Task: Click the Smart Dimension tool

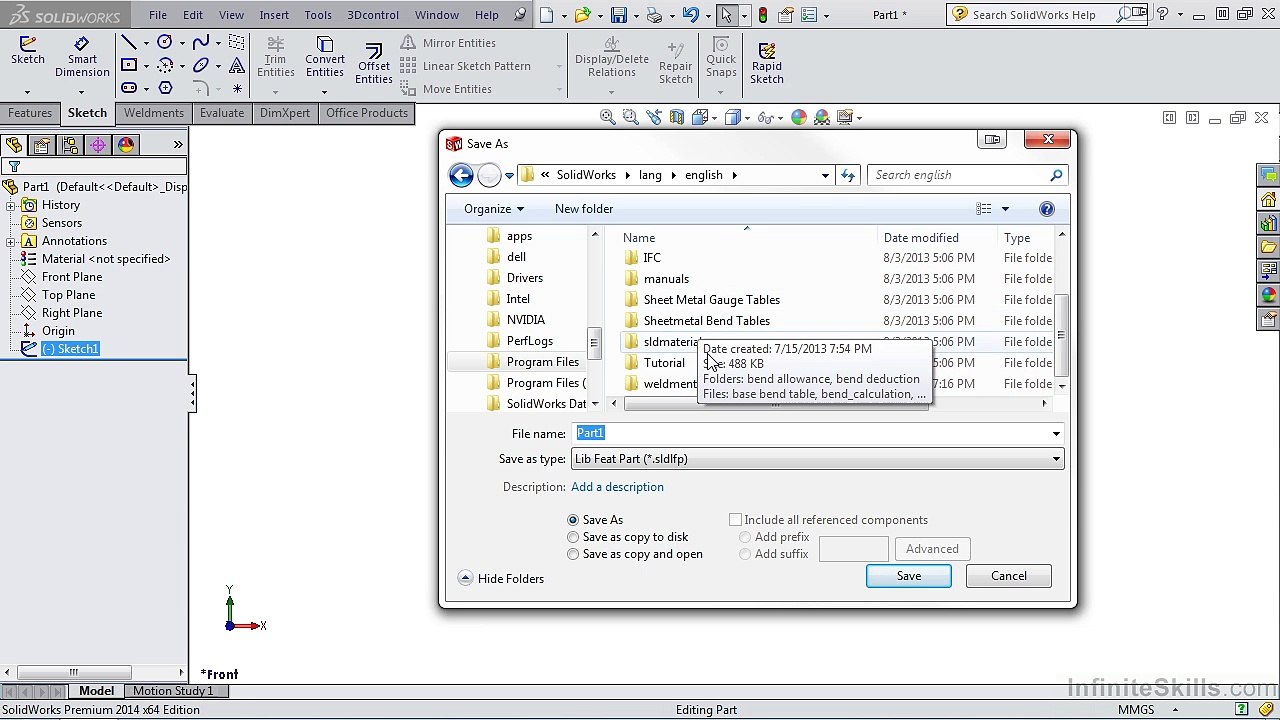Action: point(82,58)
